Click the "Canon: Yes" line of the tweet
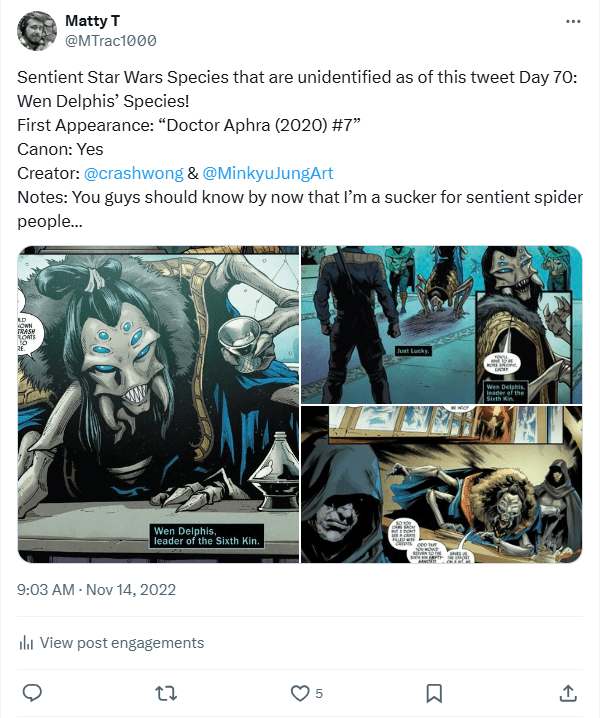This screenshot has height=718, width=603. pos(60,149)
